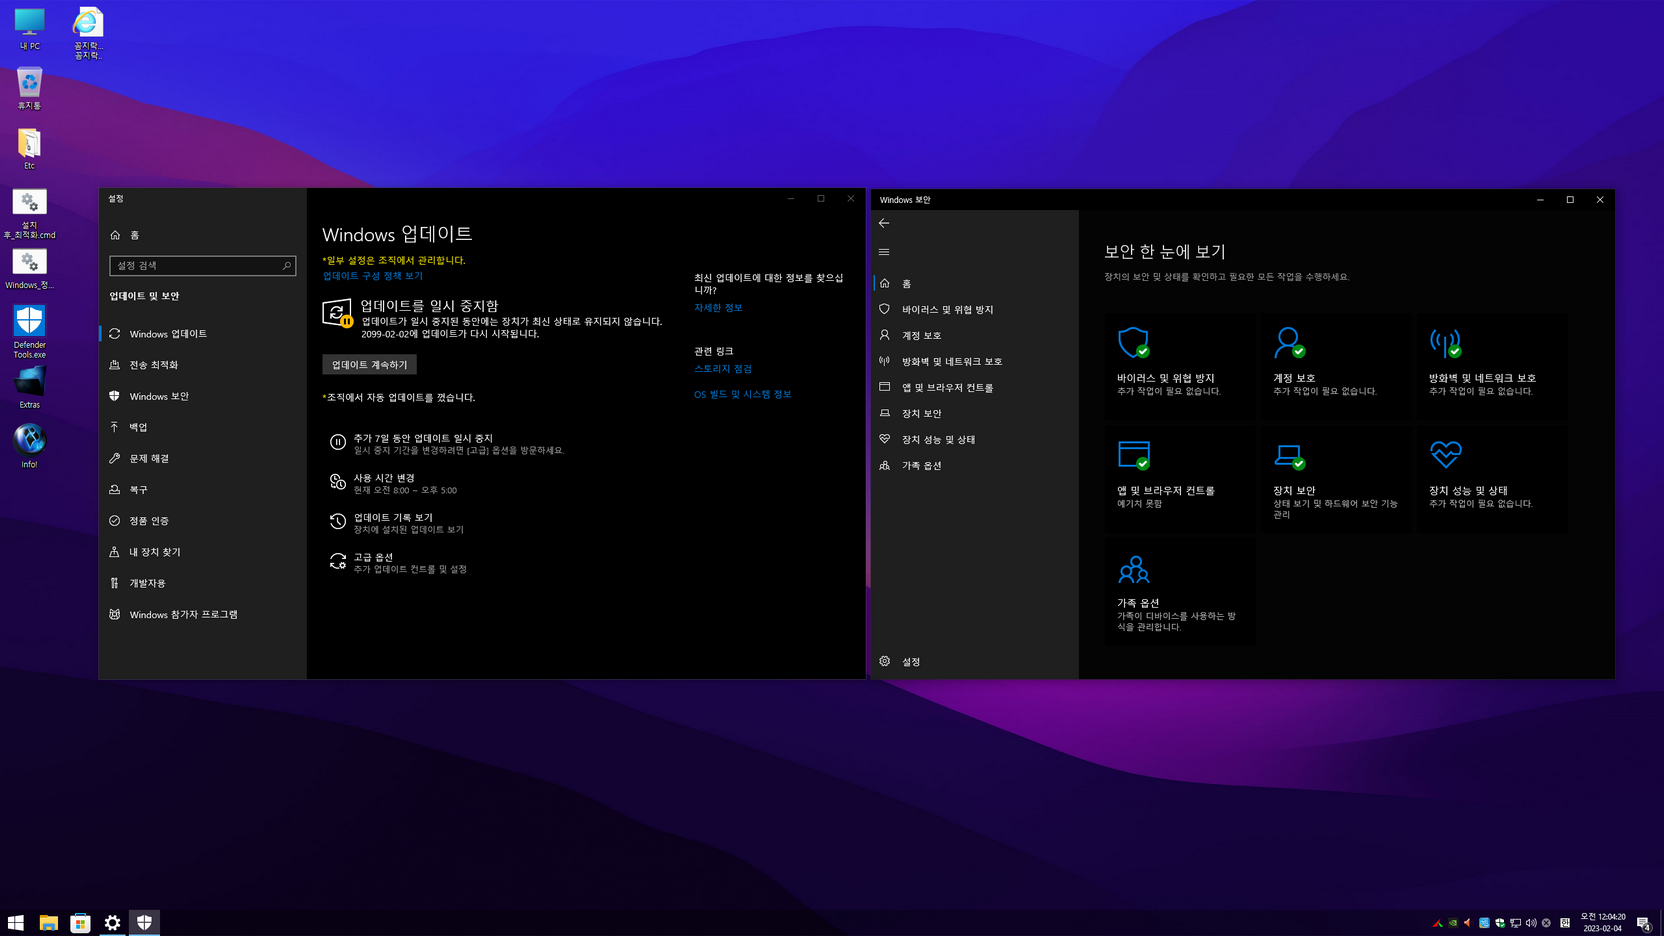This screenshot has height=936, width=1664.
Task: Open the family options tile icon
Action: coord(1133,569)
